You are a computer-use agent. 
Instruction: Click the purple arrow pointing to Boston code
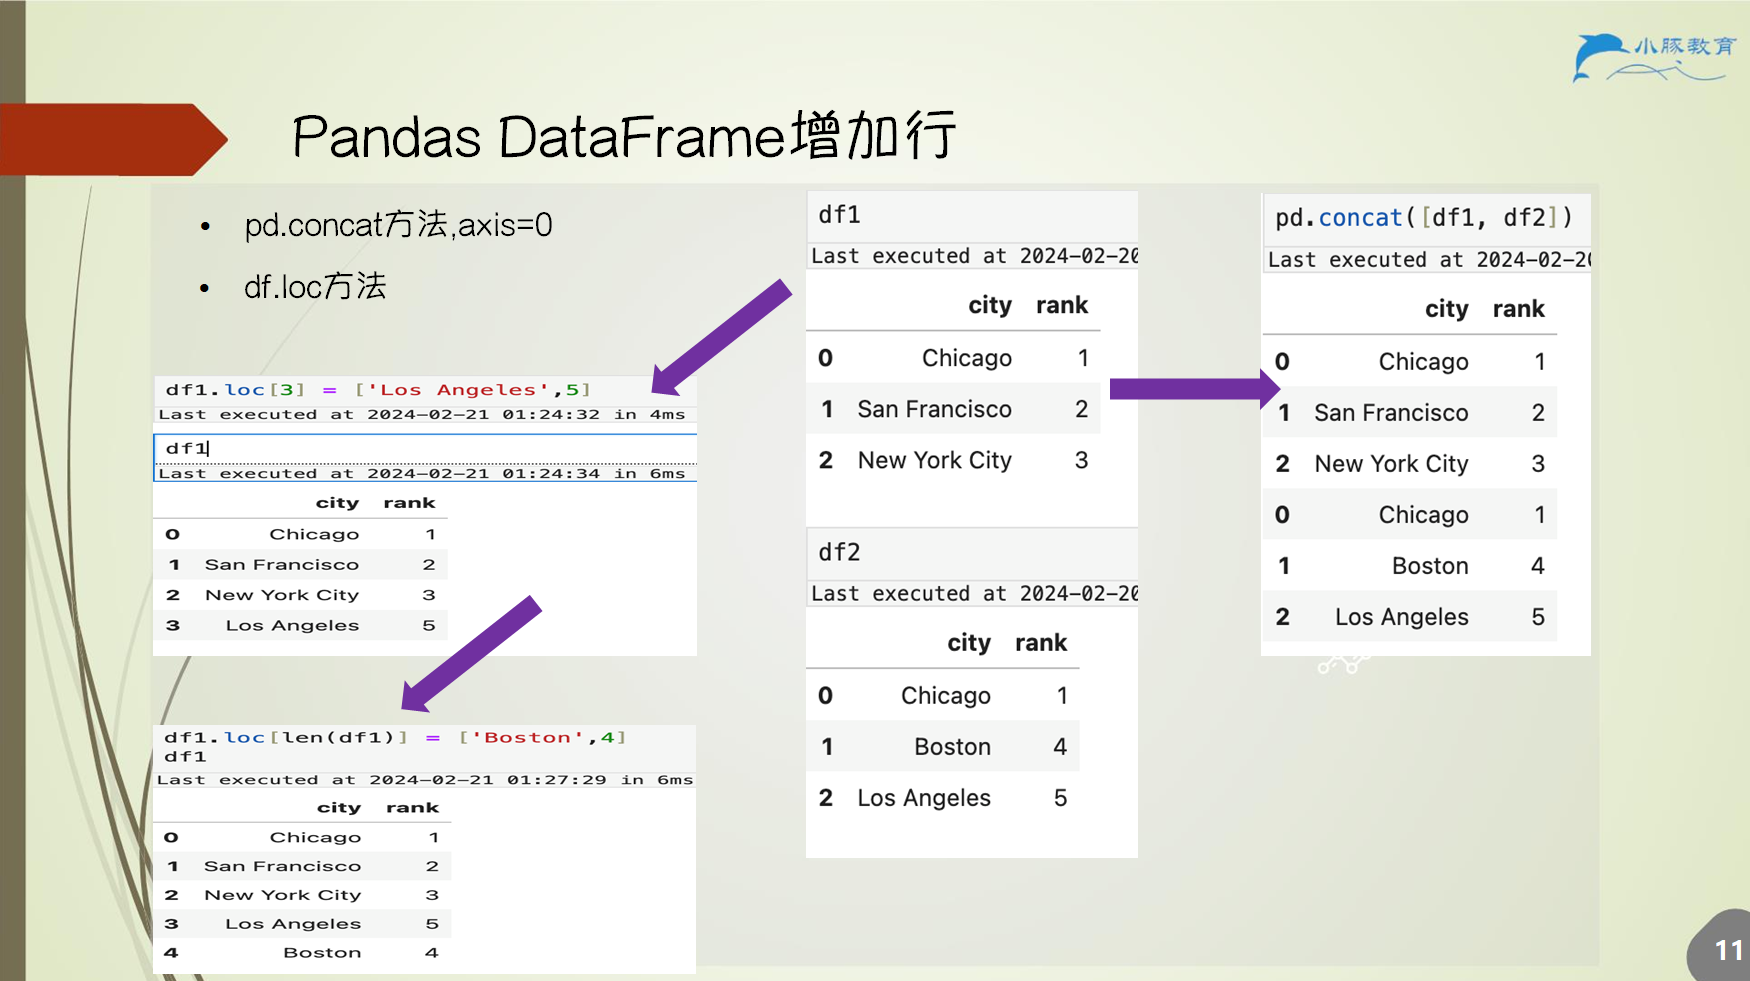[471, 654]
